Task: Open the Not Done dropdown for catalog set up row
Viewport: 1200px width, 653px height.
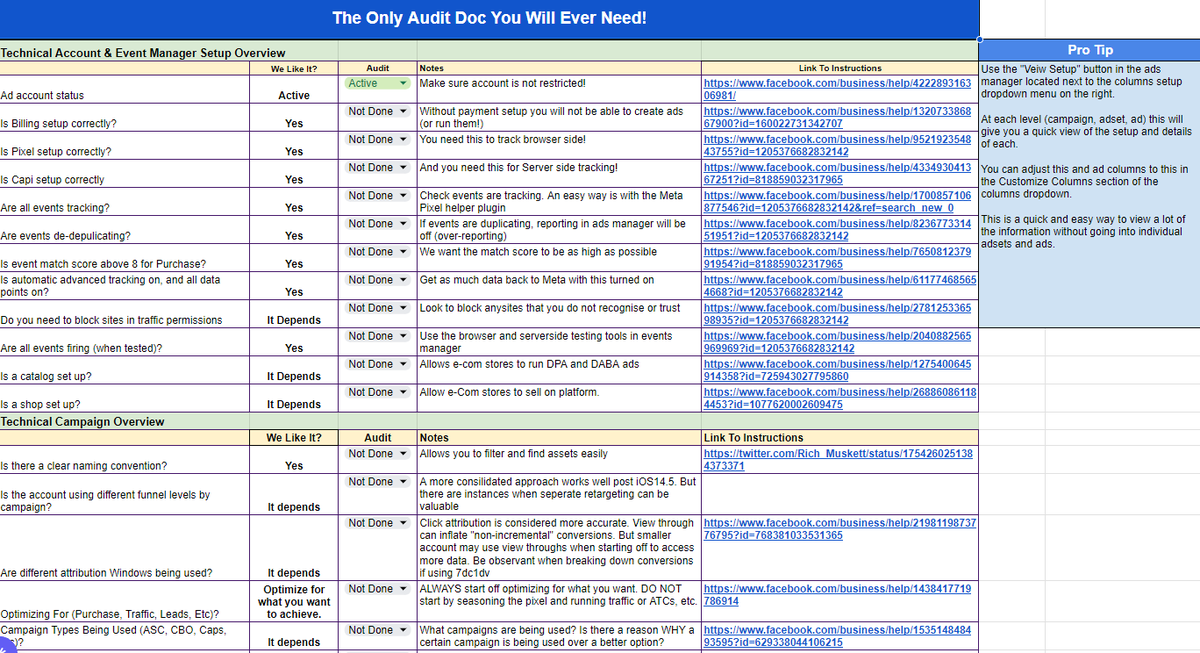Action: coord(378,363)
